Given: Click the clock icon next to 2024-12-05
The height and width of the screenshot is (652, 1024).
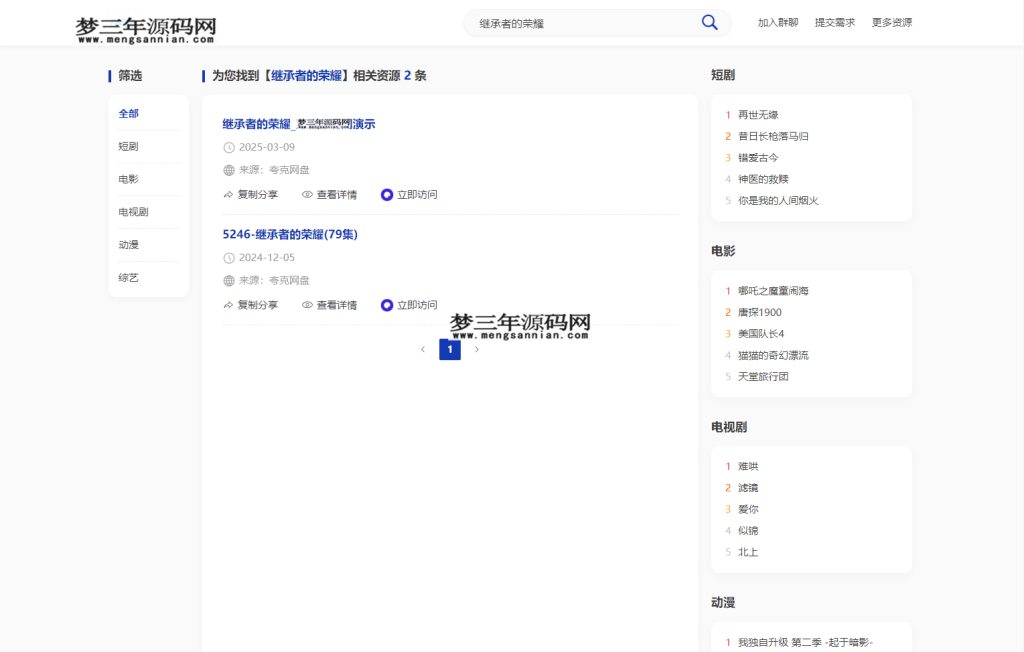Looking at the screenshot, I should (x=227, y=257).
